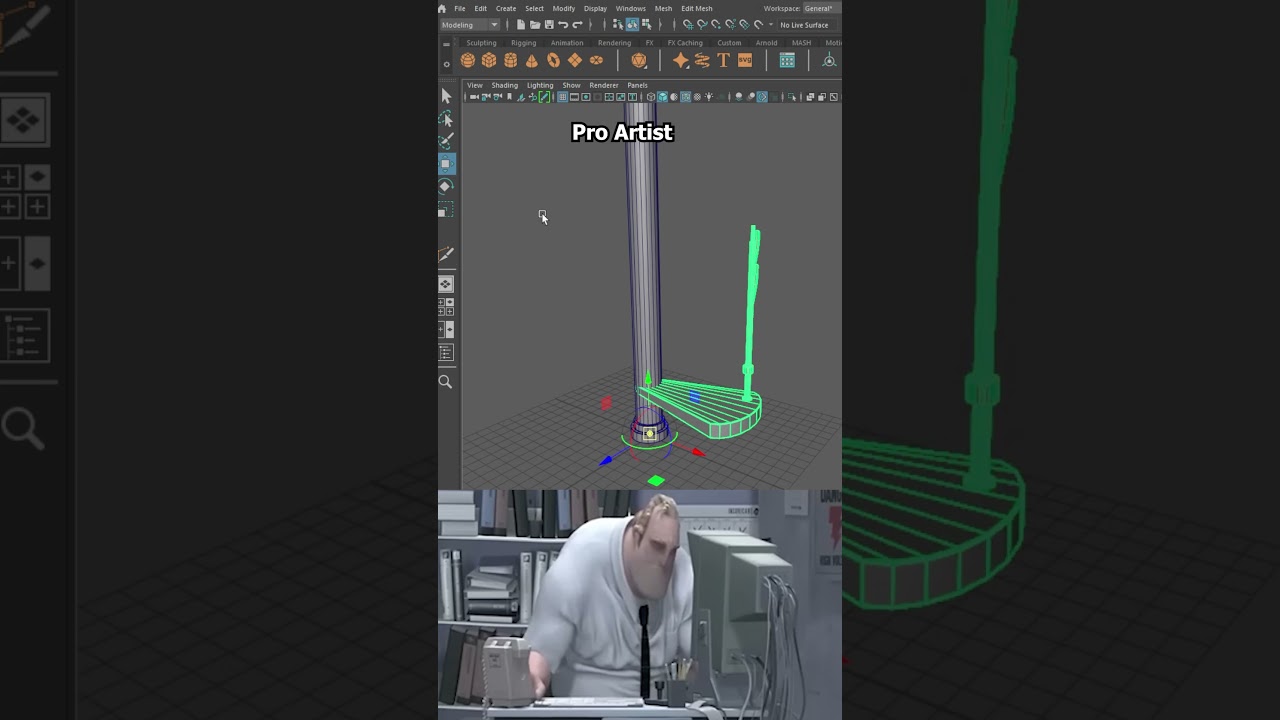Screen dimensions: 1280x720
Task: Create a super shape from the shelf
Action: pyautogui.click(x=680, y=60)
